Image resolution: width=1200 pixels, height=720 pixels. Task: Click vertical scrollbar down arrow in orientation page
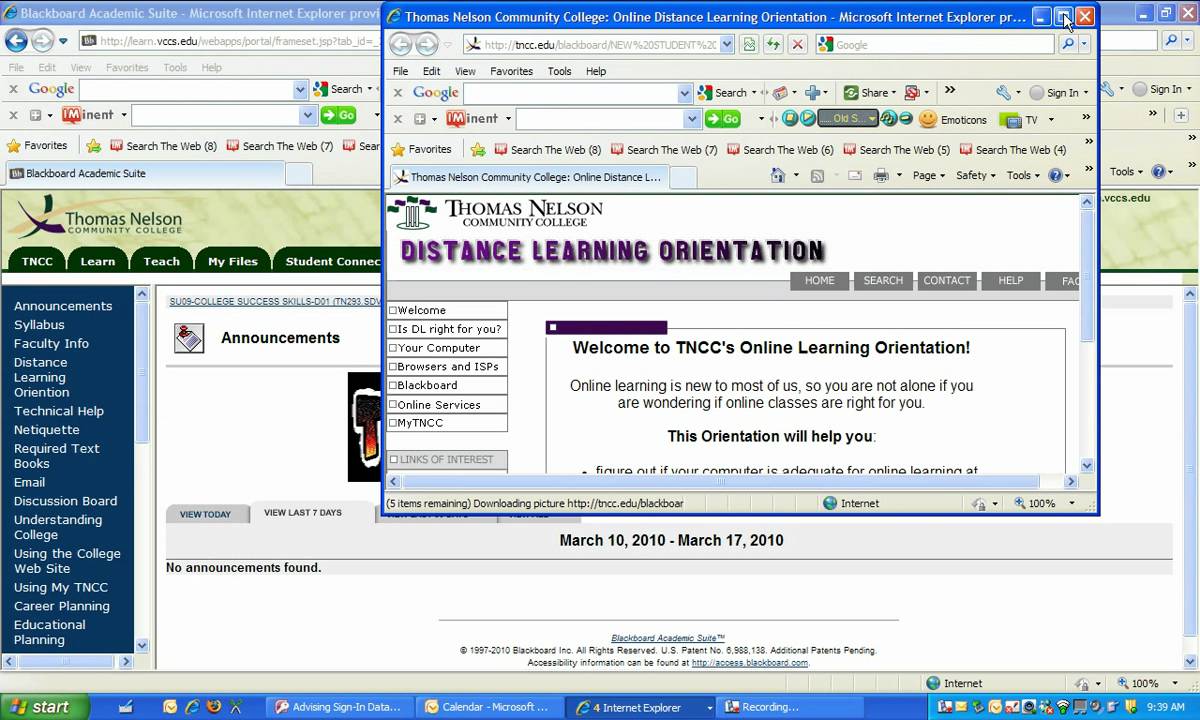pos(1087,466)
